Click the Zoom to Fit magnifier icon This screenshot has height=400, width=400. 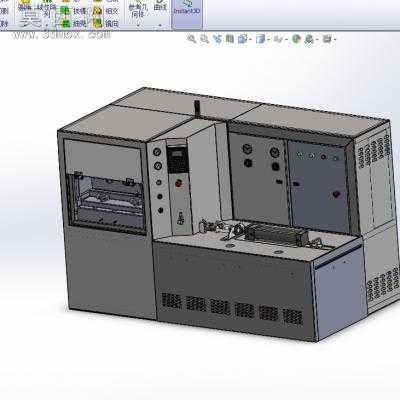click(x=192, y=39)
